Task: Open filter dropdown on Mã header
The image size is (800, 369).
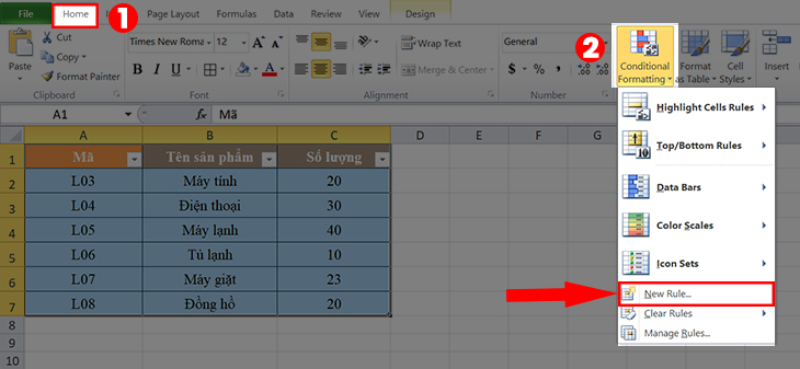Action: click(134, 160)
